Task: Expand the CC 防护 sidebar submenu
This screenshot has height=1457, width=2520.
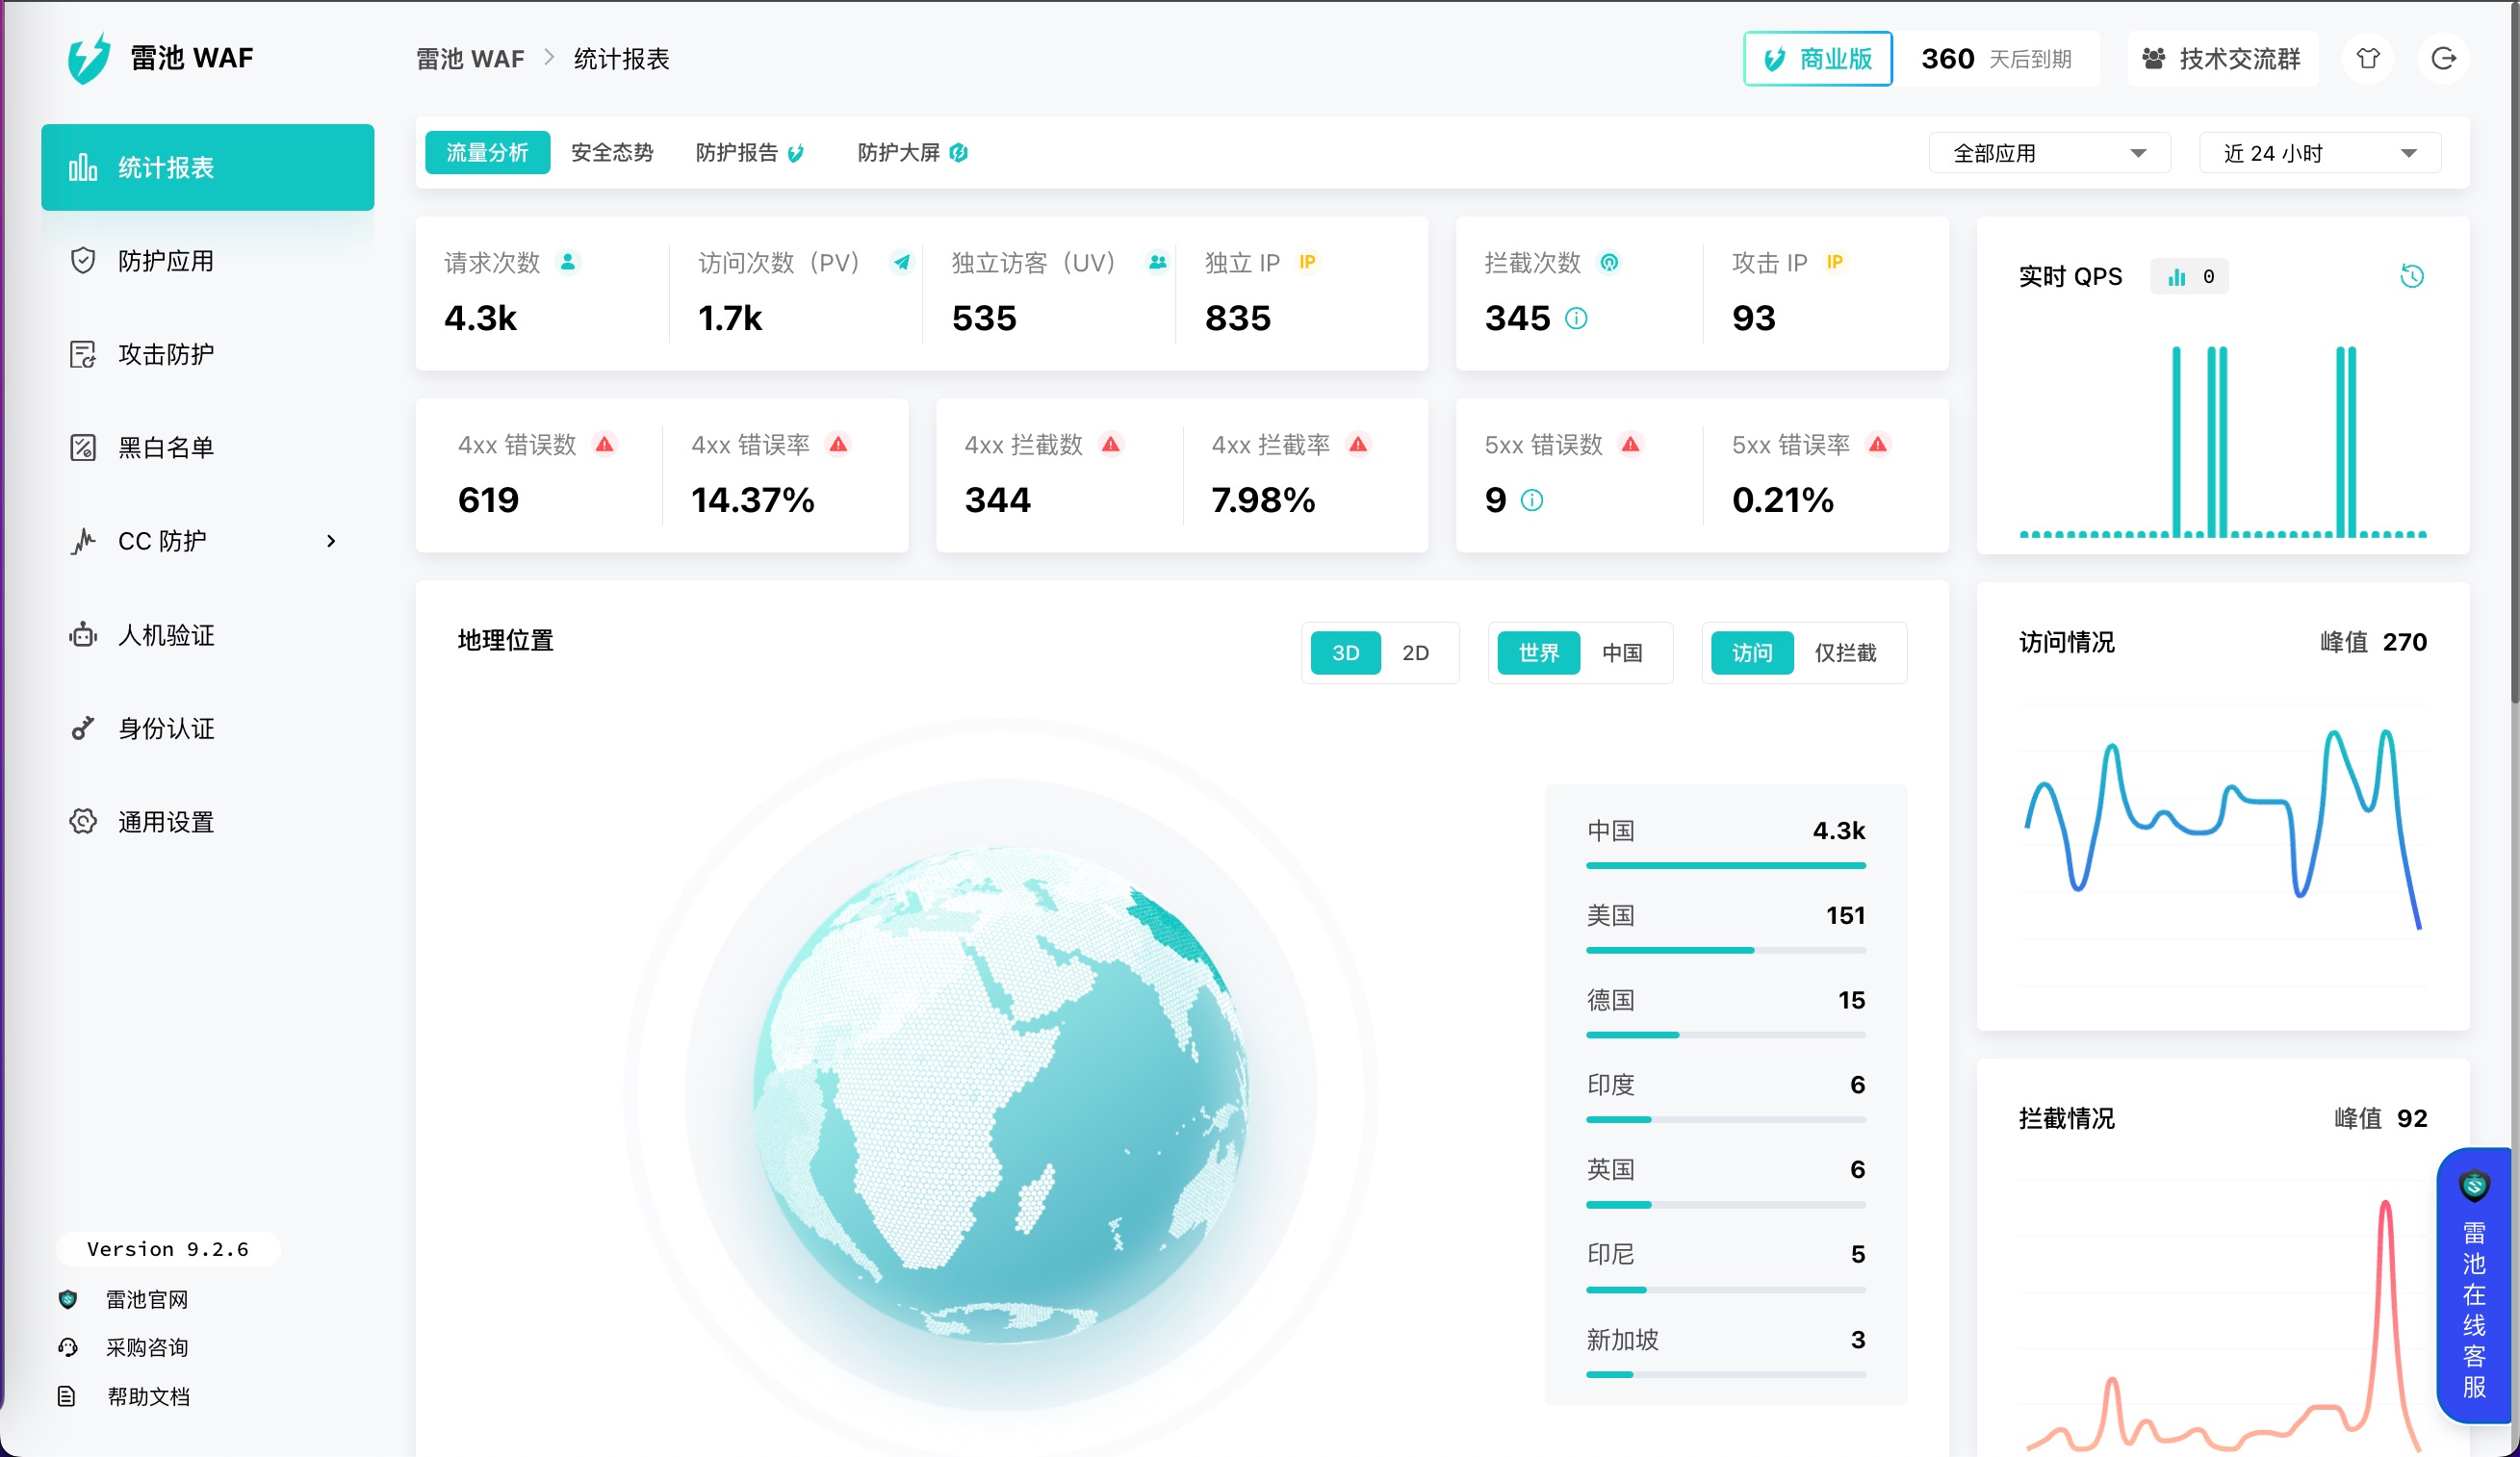Action: pyautogui.click(x=331, y=541)
